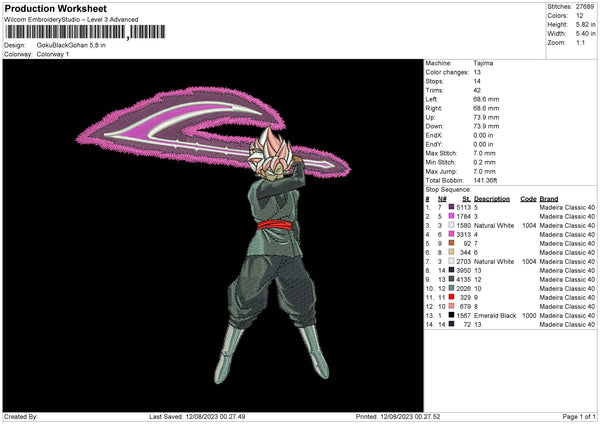Click 'Natural White' description in stop row 7

(494, 261)
